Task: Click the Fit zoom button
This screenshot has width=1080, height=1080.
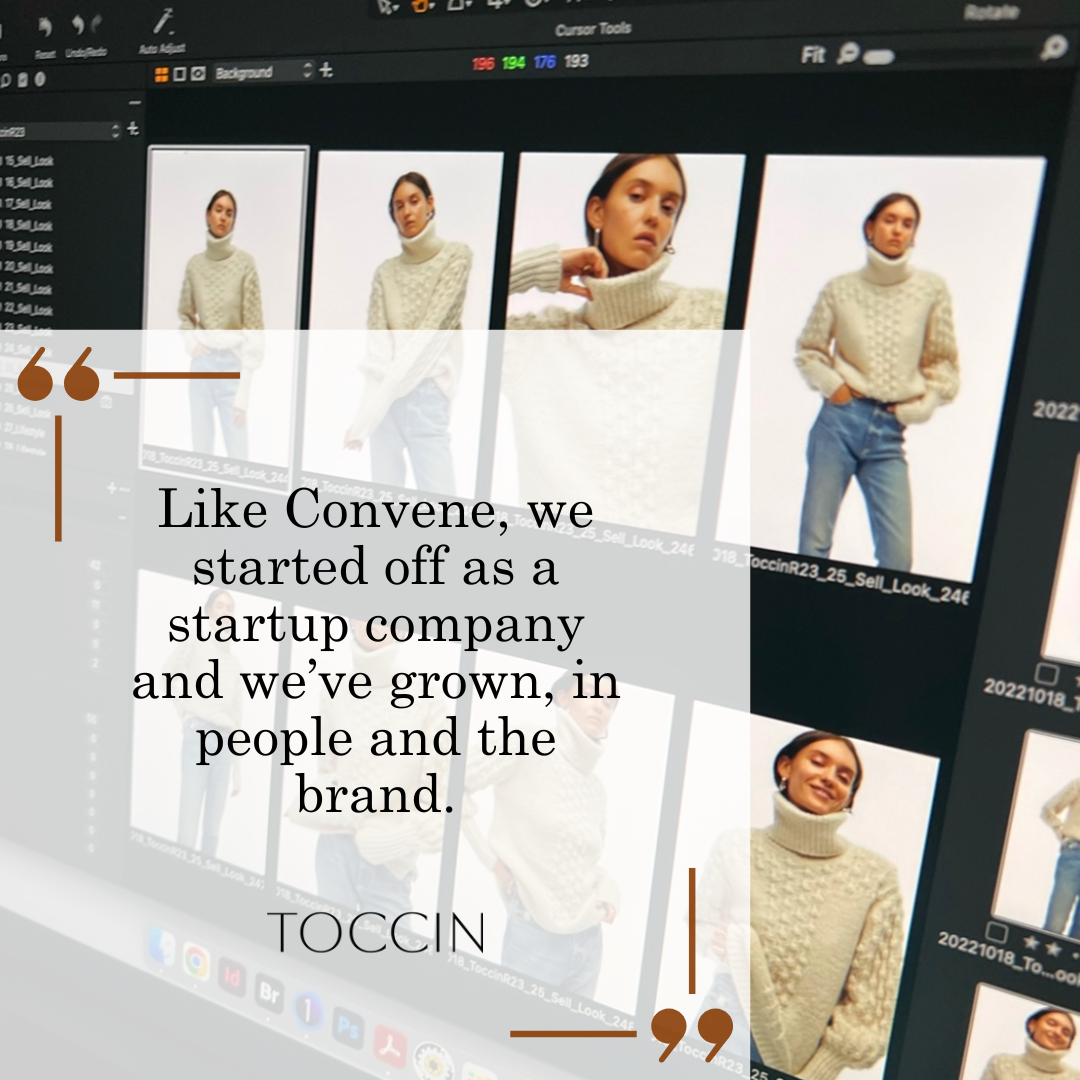Action: tap(813, 54)
